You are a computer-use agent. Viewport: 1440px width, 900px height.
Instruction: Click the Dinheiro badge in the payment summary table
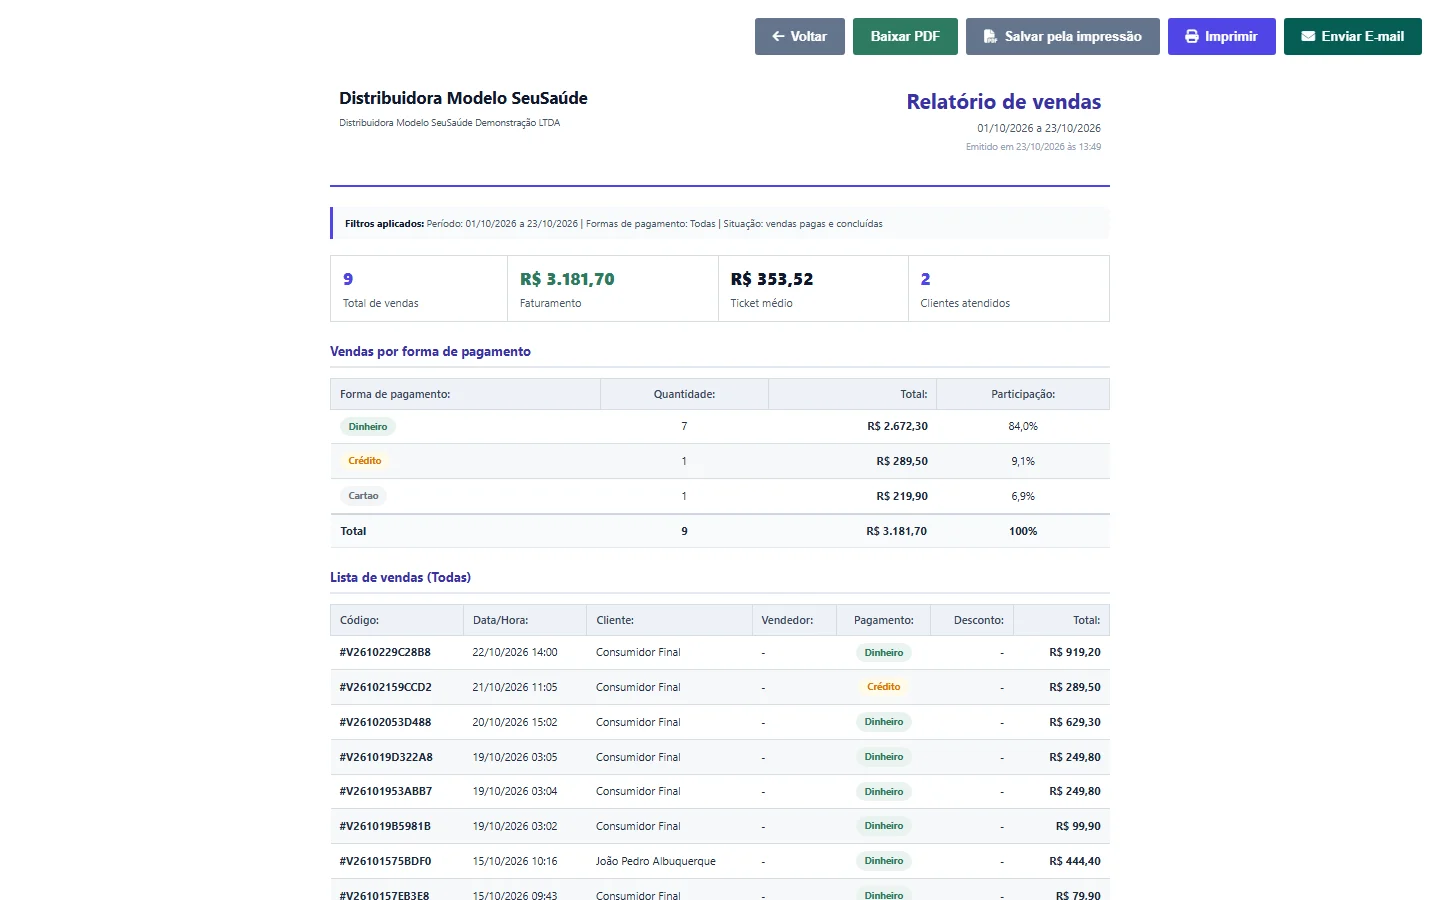click(x=368, y=427)
